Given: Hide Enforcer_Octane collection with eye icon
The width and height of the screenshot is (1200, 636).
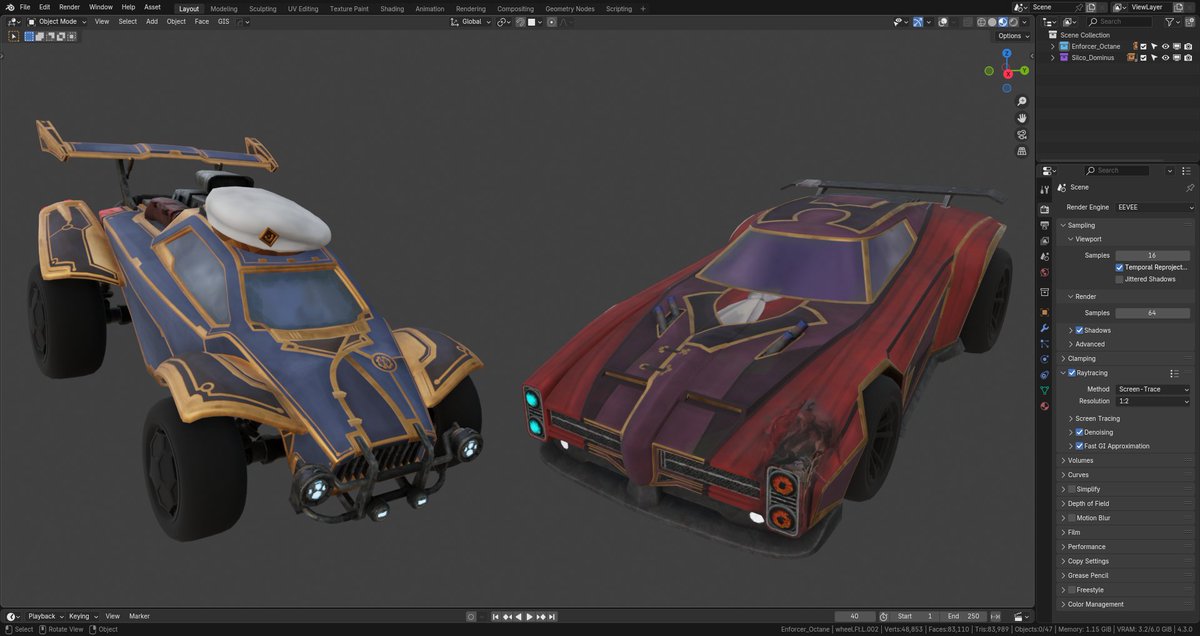Looking at the screenshot, I should (1165, 46).
